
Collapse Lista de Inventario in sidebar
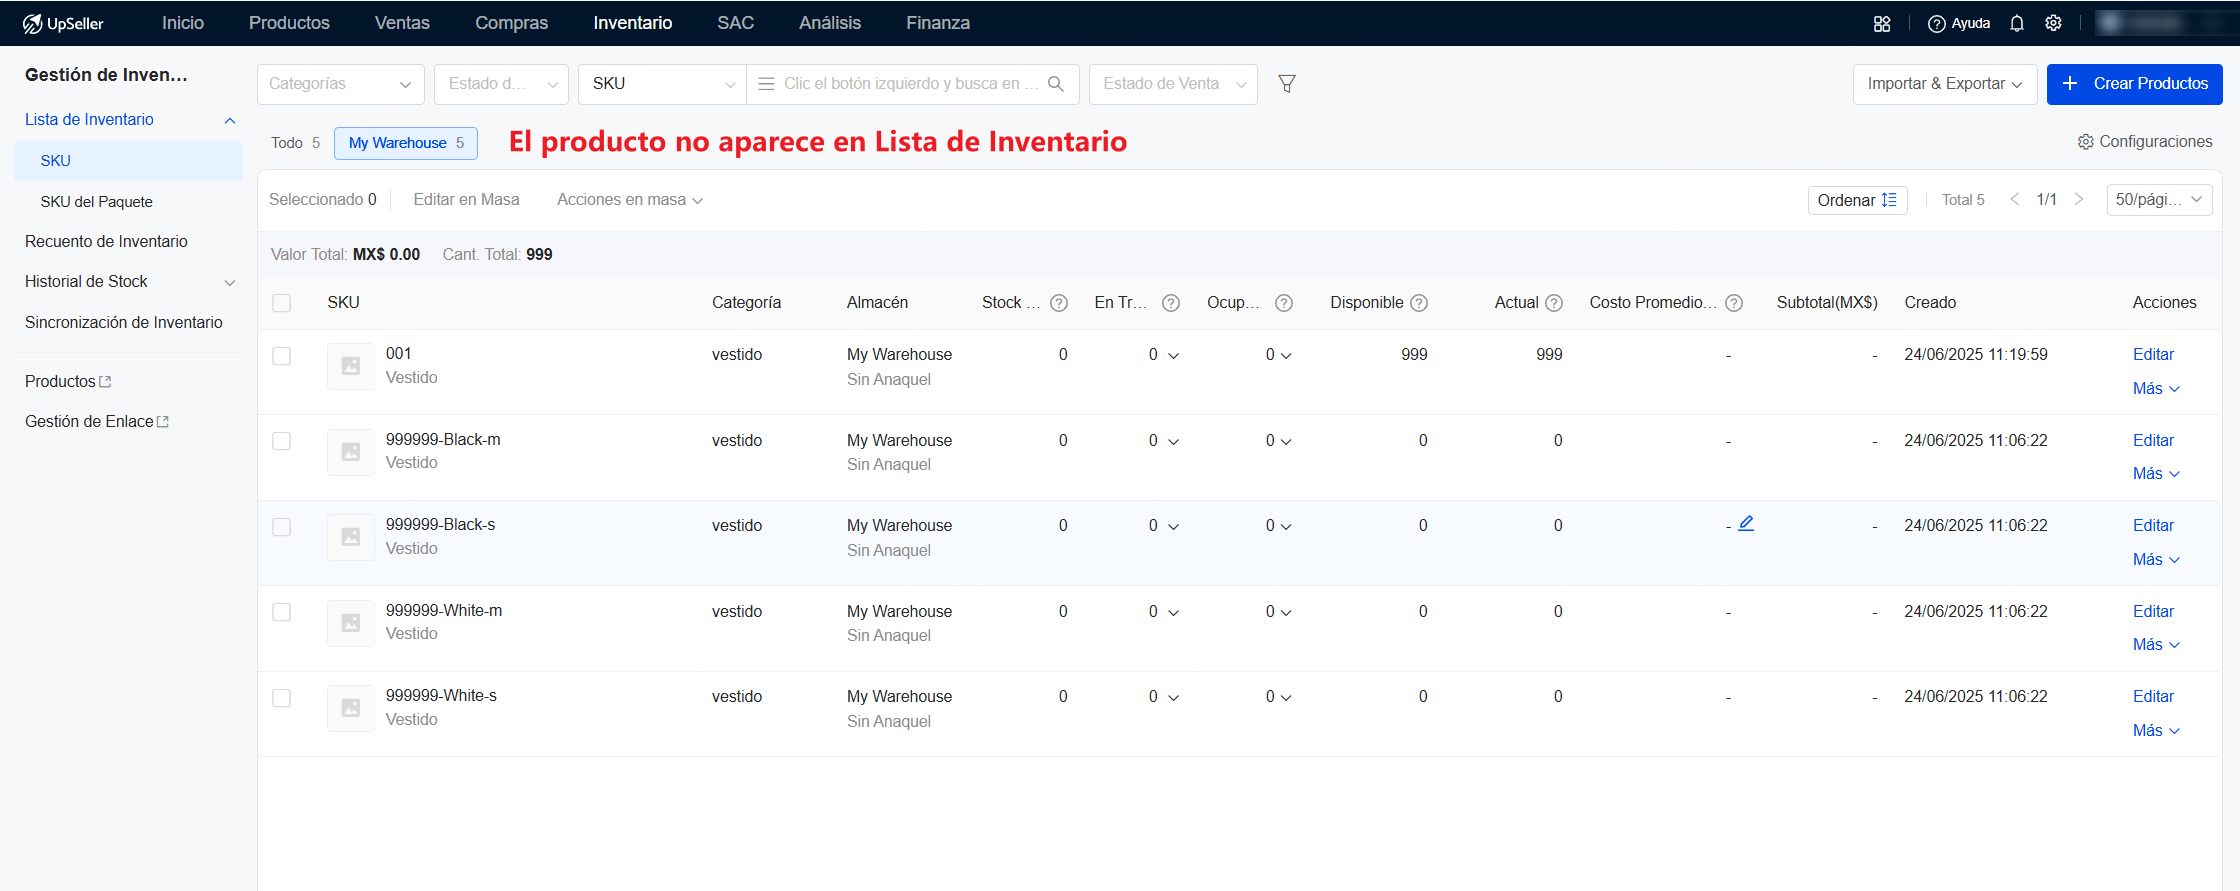coord(230,120)
